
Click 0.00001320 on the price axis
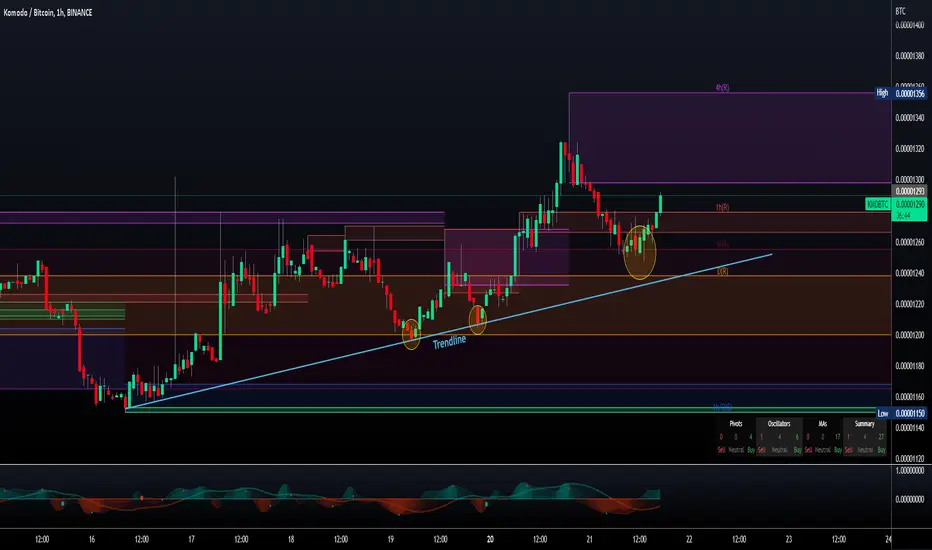[x=910, y=149]
